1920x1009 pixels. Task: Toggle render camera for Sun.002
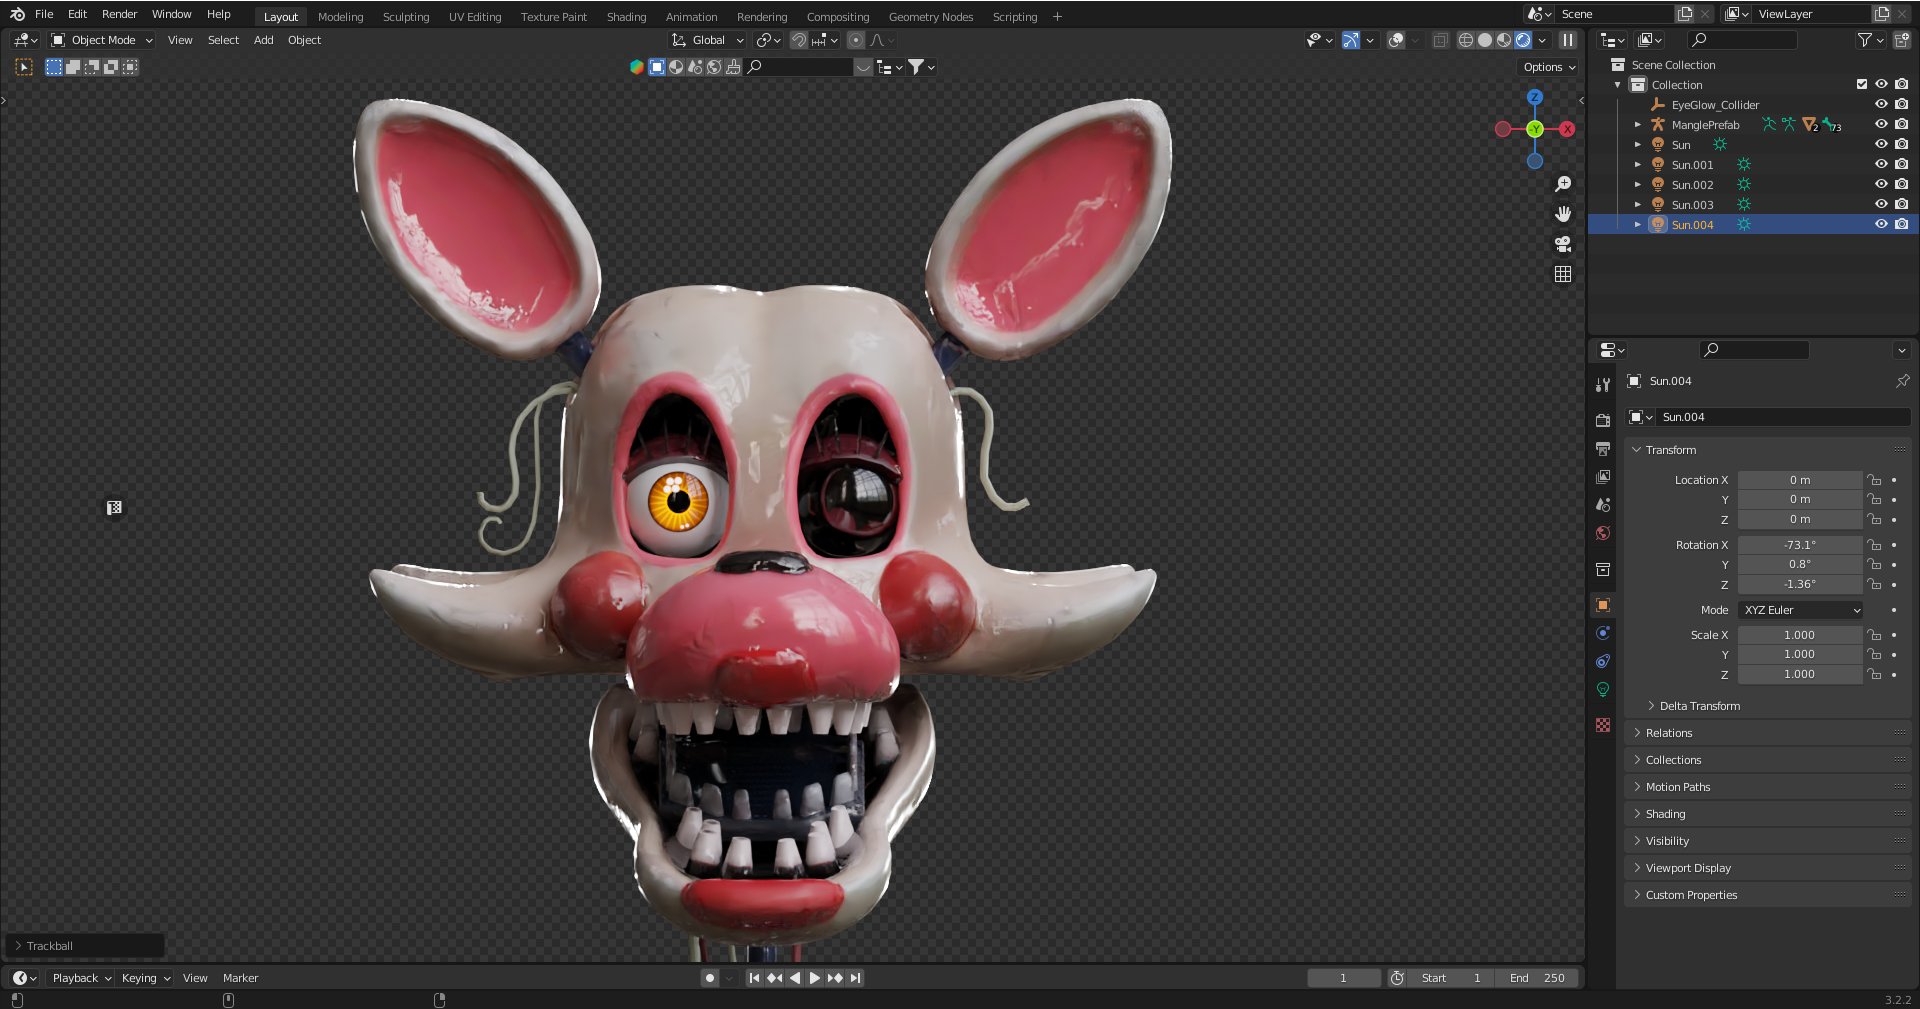pyautogui.click(x=1901, y=184)
